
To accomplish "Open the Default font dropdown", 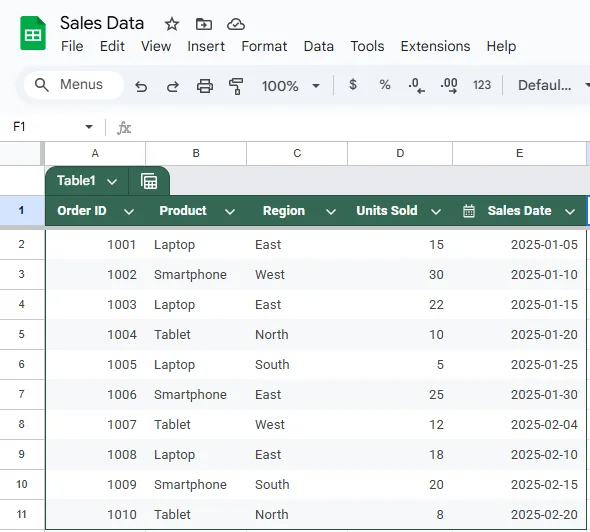I will coord(553,85).
